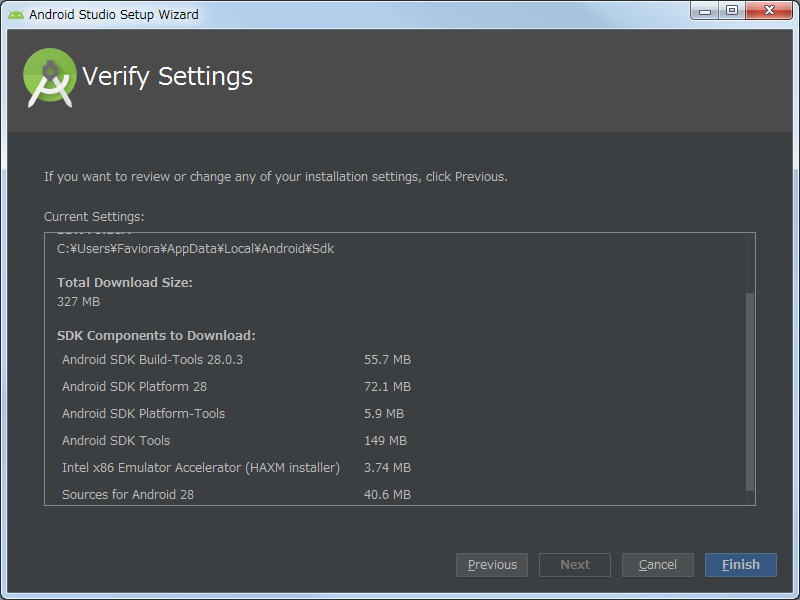Viewport: 800px width, 600px height.
Task: Go back with the Previous button
Action: 492,565
